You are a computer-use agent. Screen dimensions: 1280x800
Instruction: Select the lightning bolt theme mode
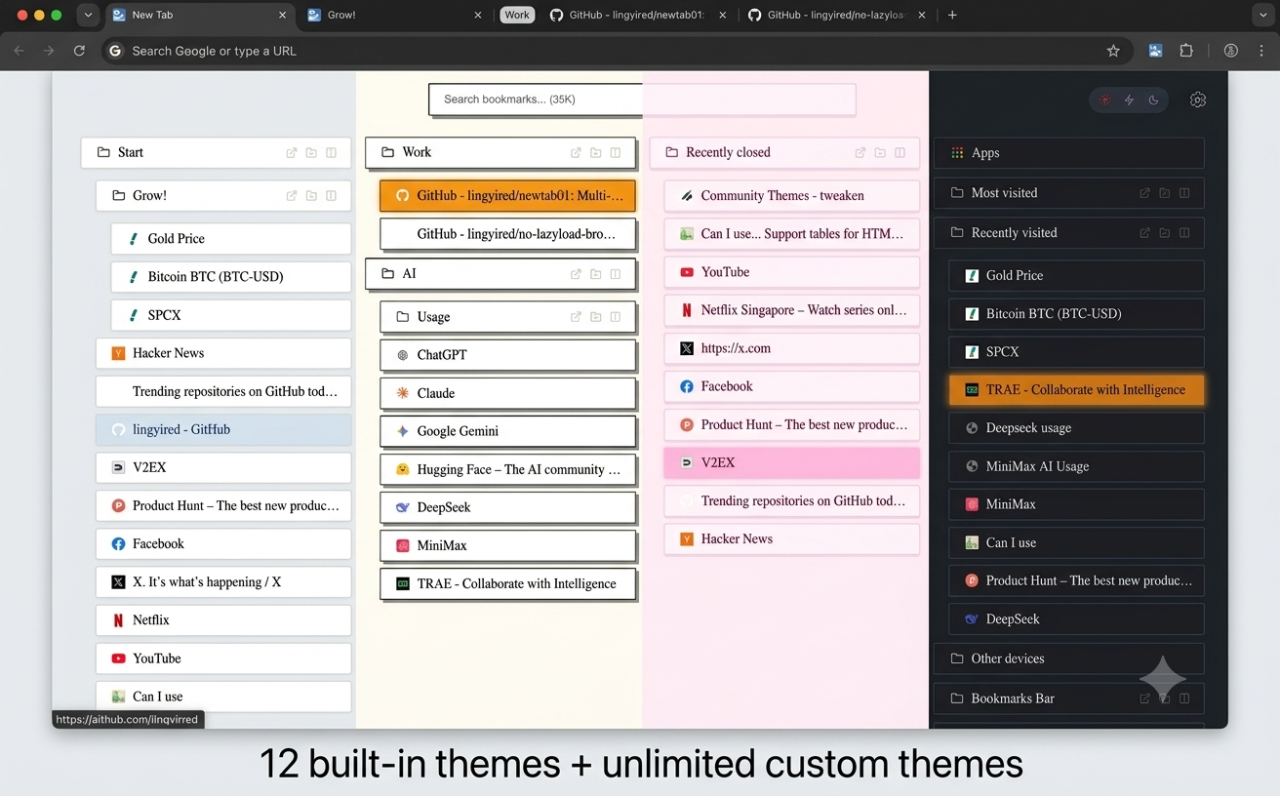(1129, 100)
